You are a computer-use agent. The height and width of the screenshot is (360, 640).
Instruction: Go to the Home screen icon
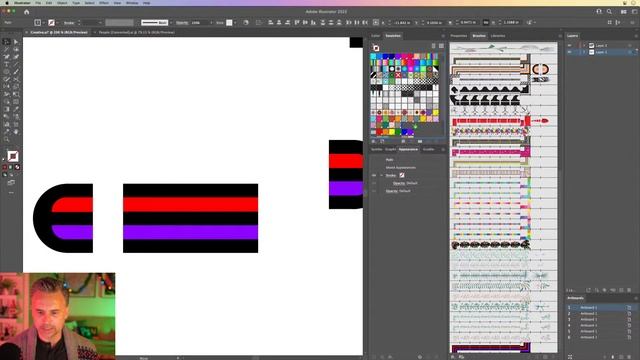point(27,12)
